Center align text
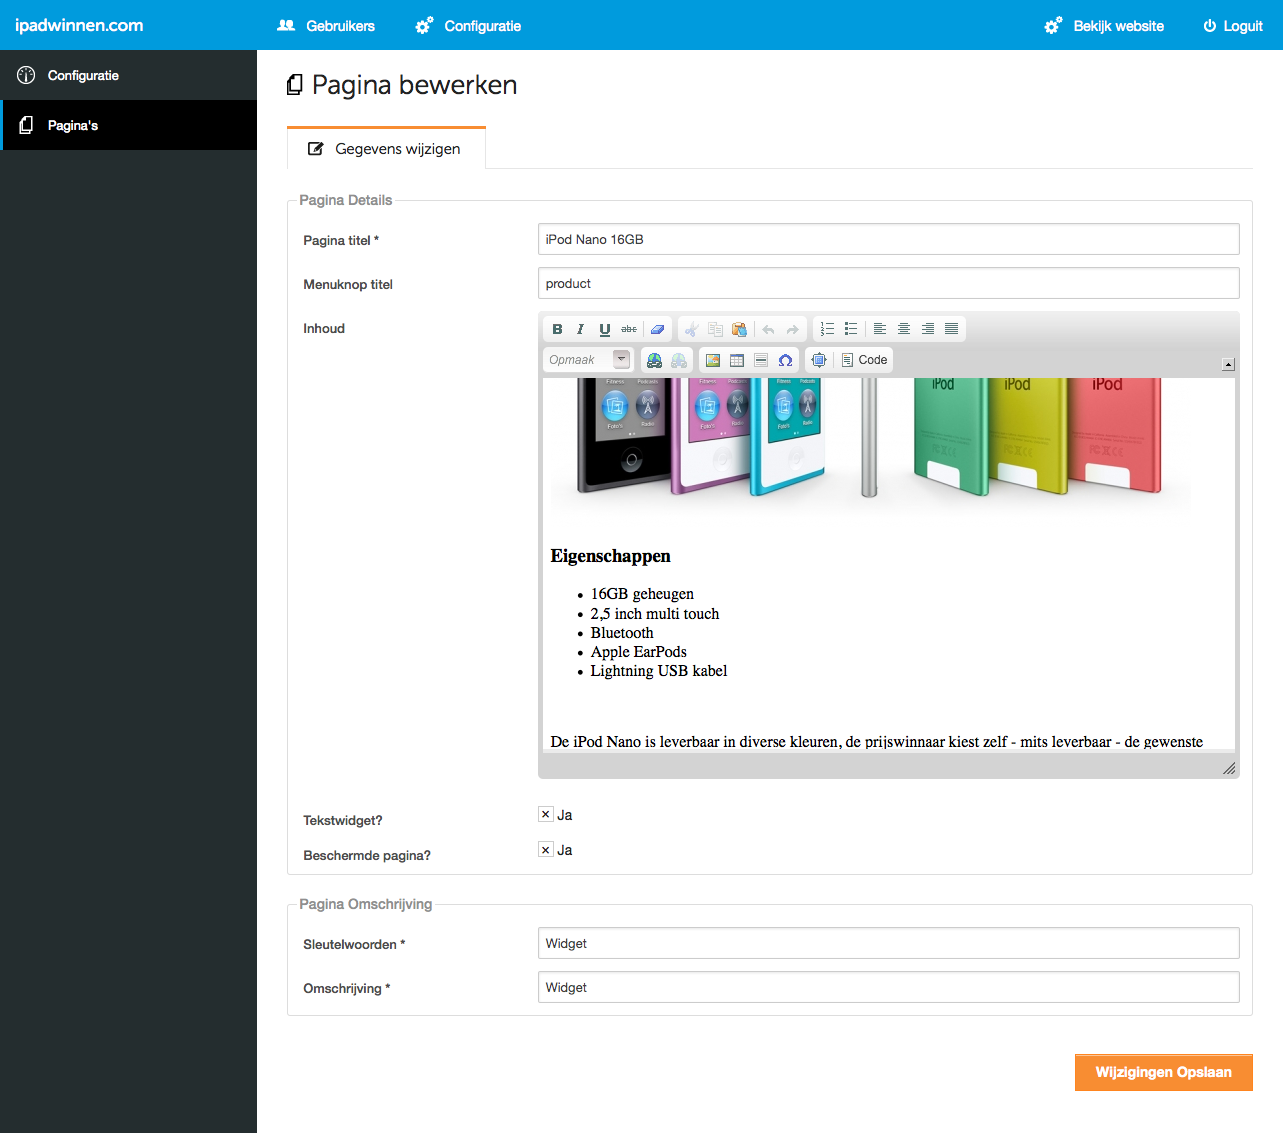1283x1133 pixels. tap(904, 329)
